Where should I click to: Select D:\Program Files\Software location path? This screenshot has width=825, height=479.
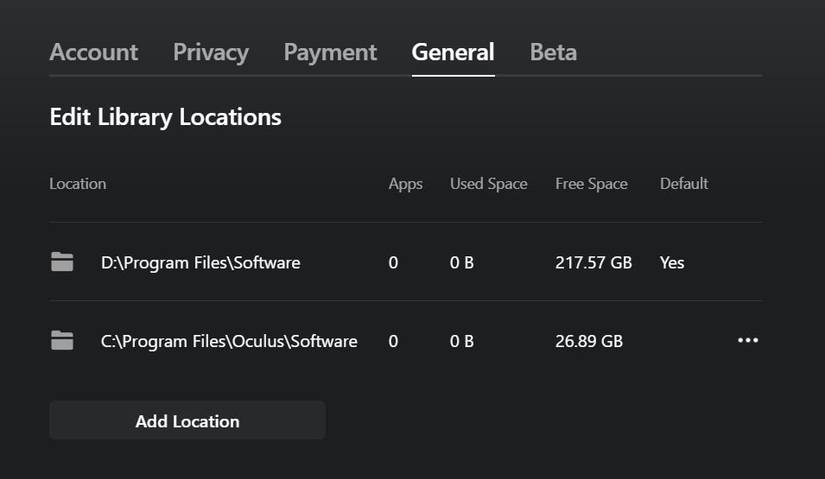[x=200, y=263]
